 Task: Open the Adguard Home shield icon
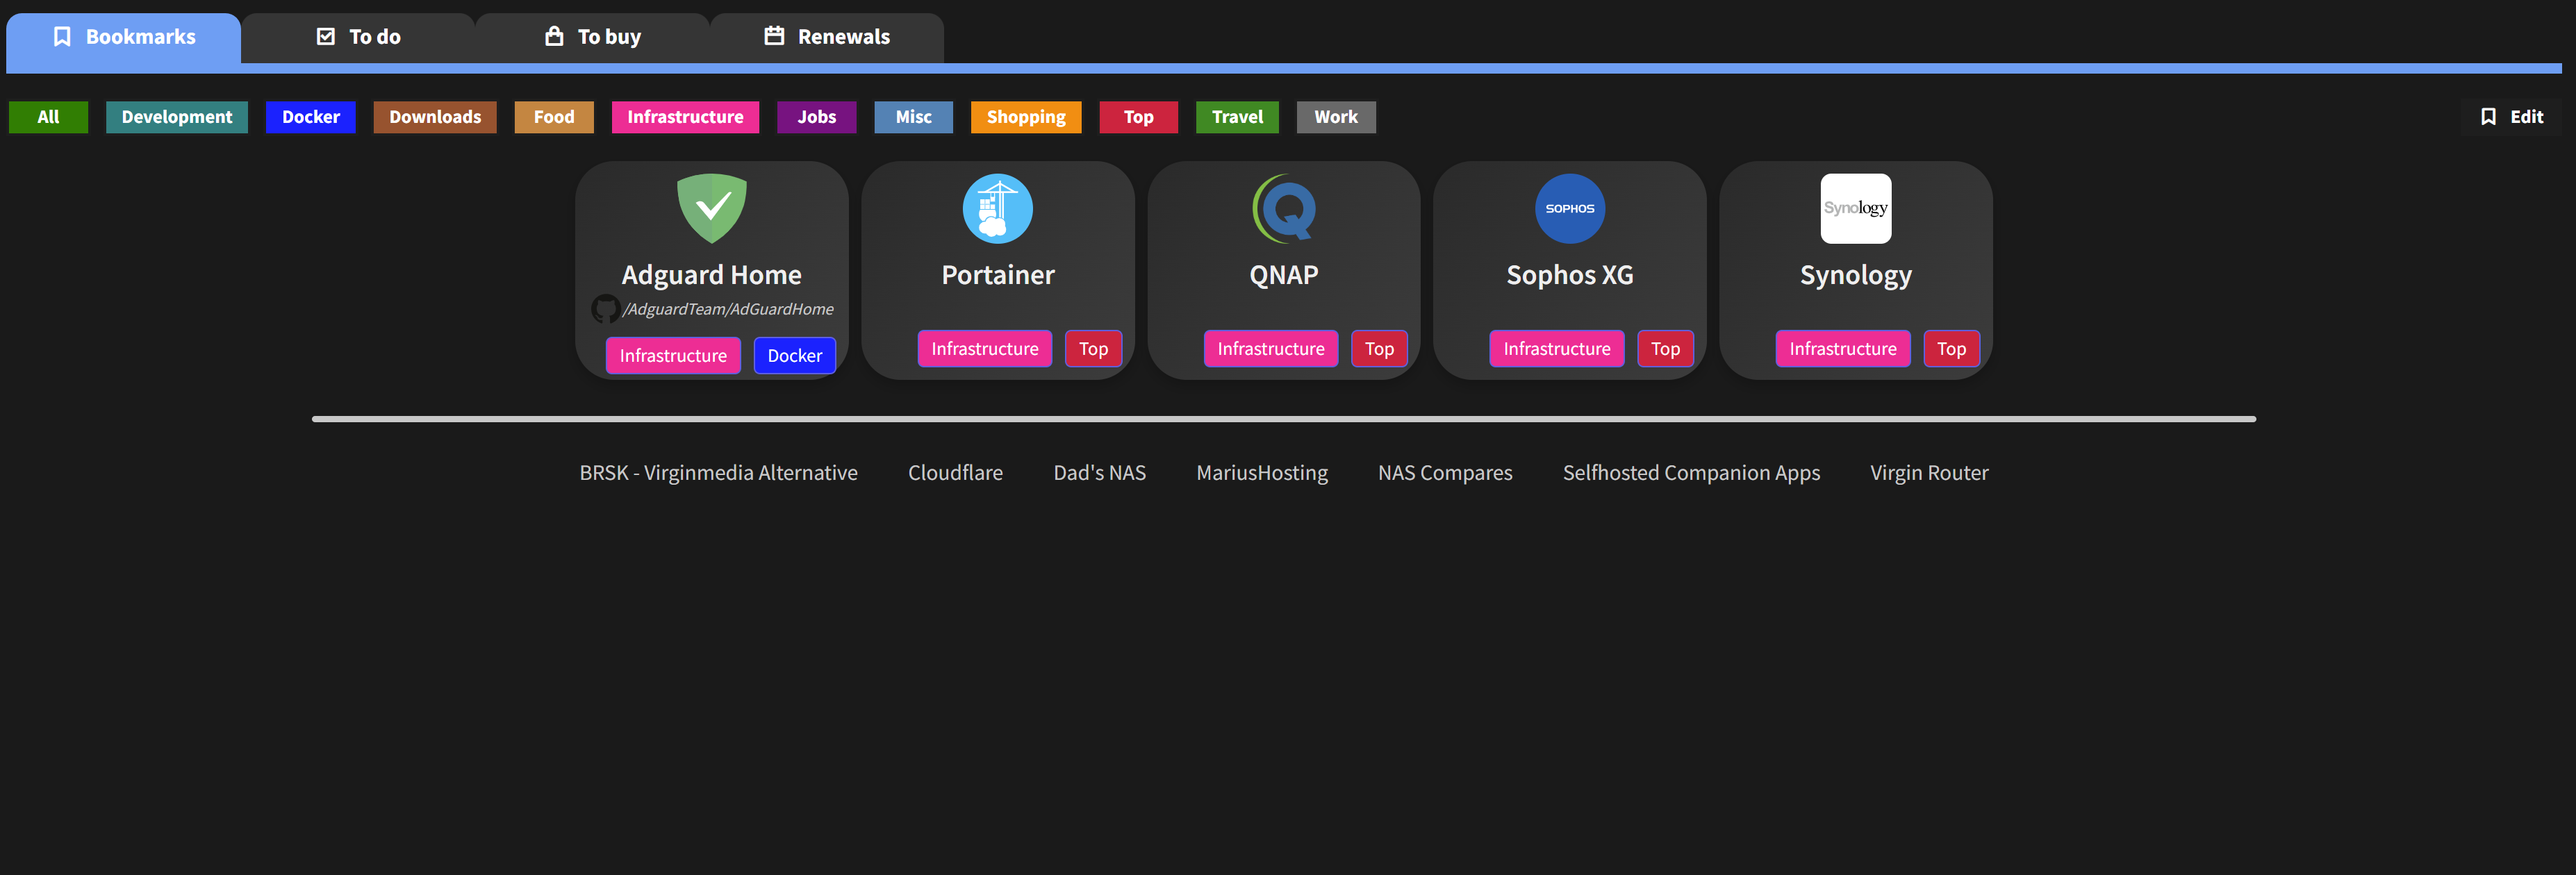(x=712, y=208)
